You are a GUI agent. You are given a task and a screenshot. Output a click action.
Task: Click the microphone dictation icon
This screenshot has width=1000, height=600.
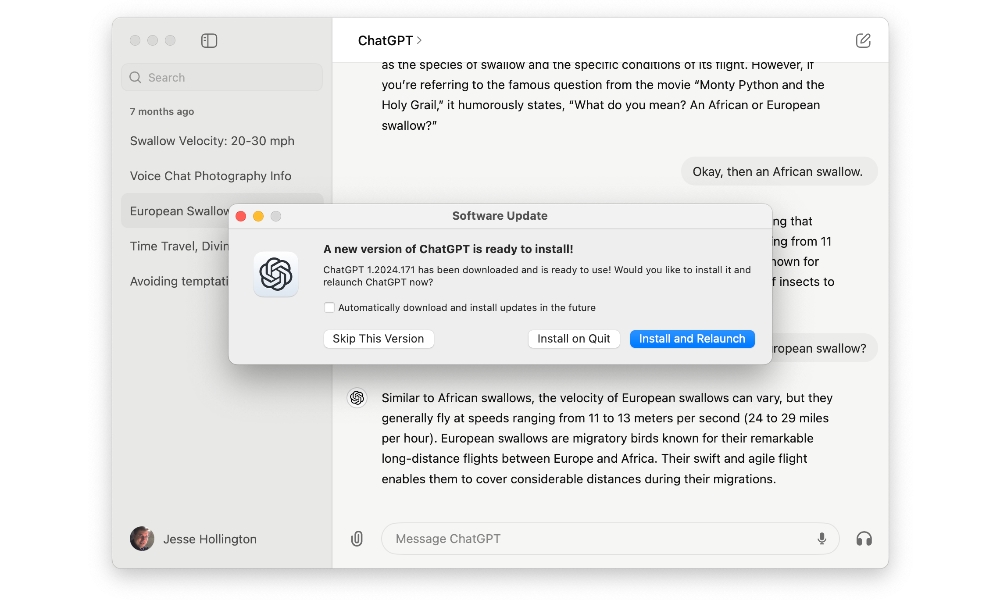pyautogui.click(x=822, y=539)
